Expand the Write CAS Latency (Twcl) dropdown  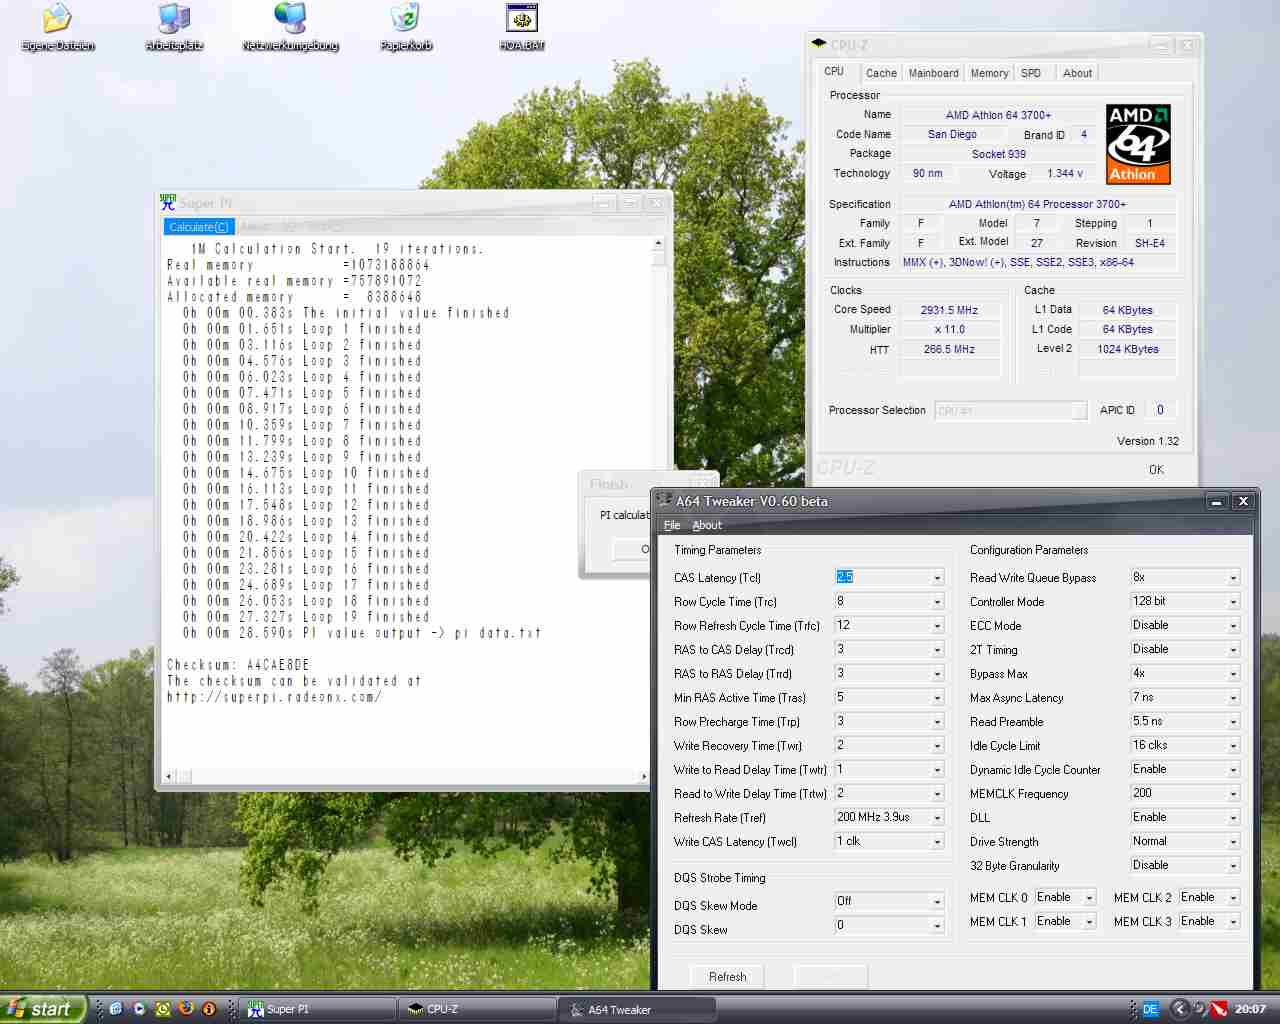pyautogui.click(x=937, y=842)
